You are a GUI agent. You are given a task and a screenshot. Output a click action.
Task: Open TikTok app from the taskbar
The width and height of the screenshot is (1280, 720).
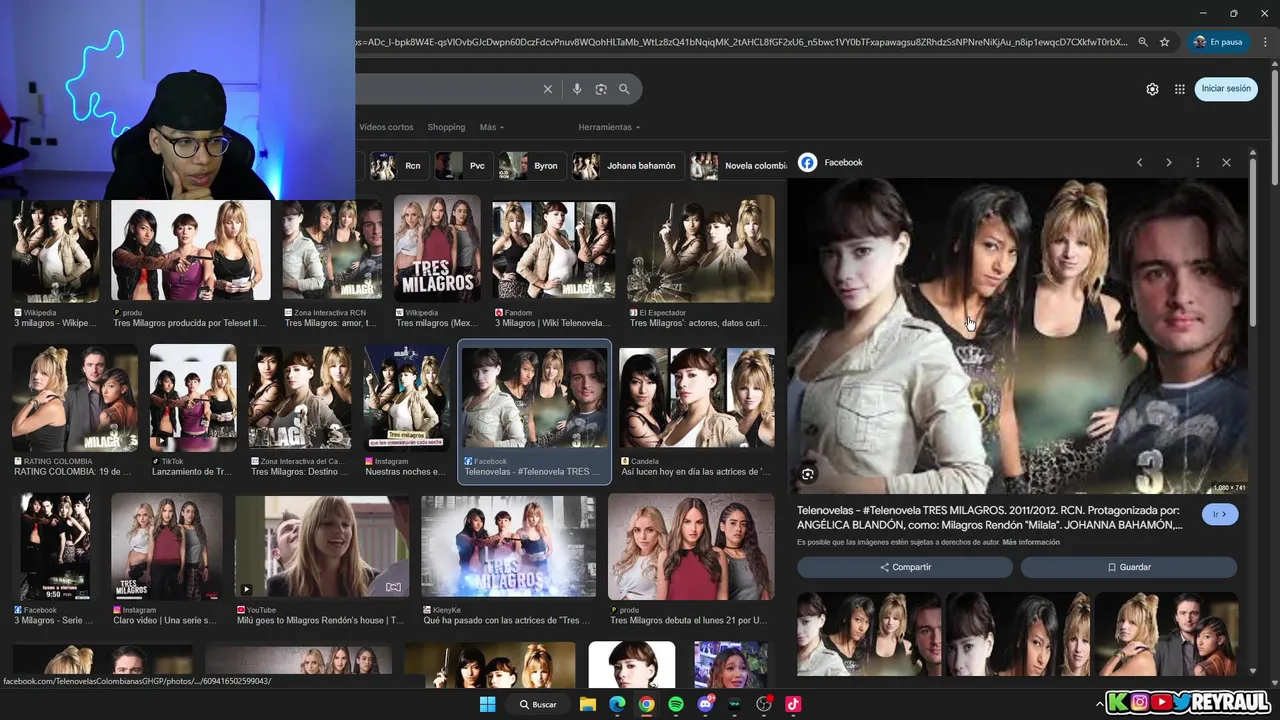tap(793, 704)
